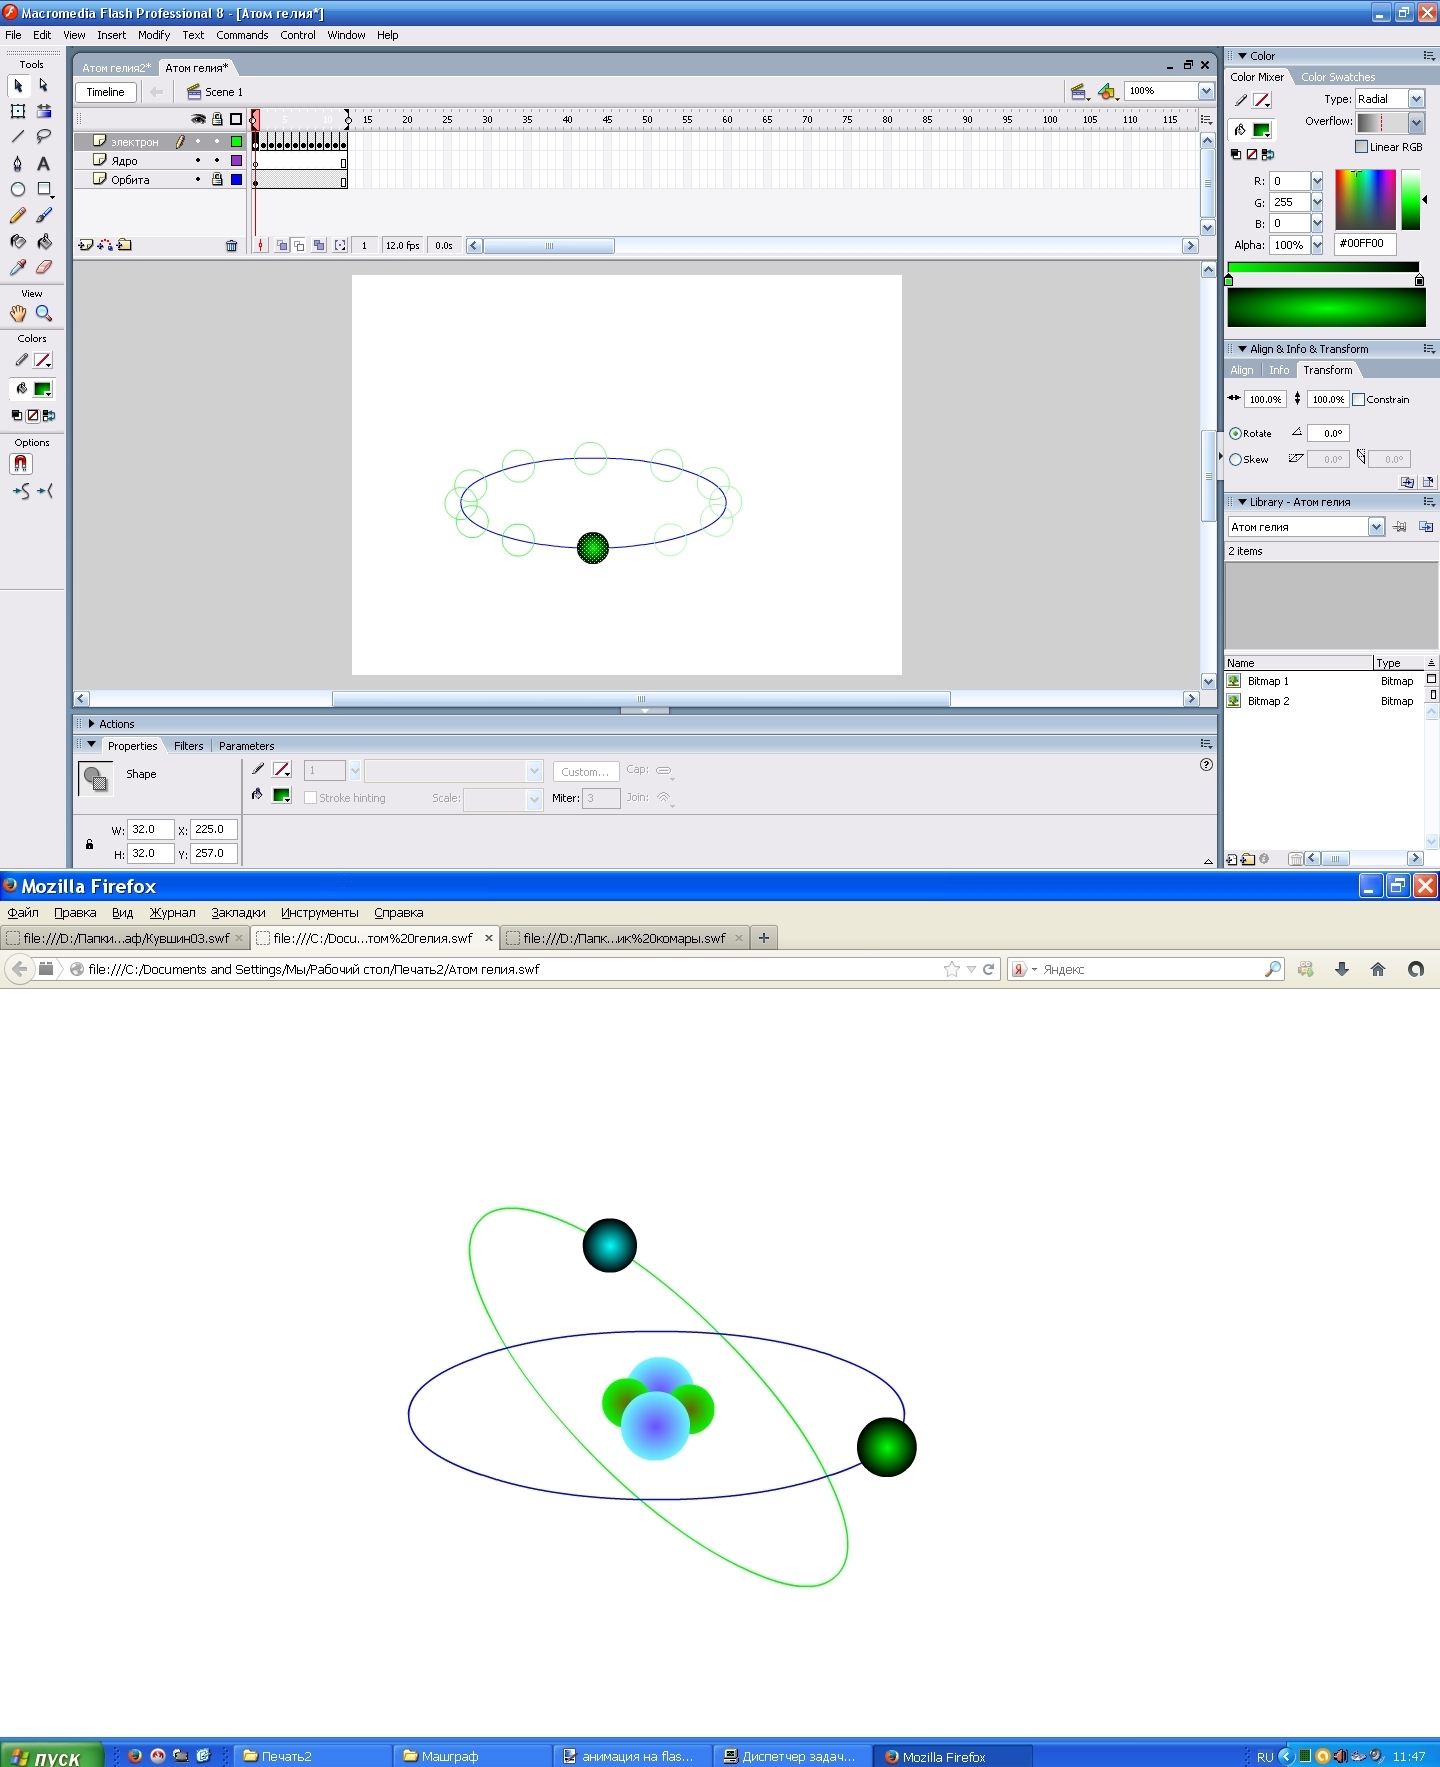Image resolution: width=1440 pixels, height=1767 pixels.
Task: Switch to Атом гелия2 document tab
Action: coord(116,68)
